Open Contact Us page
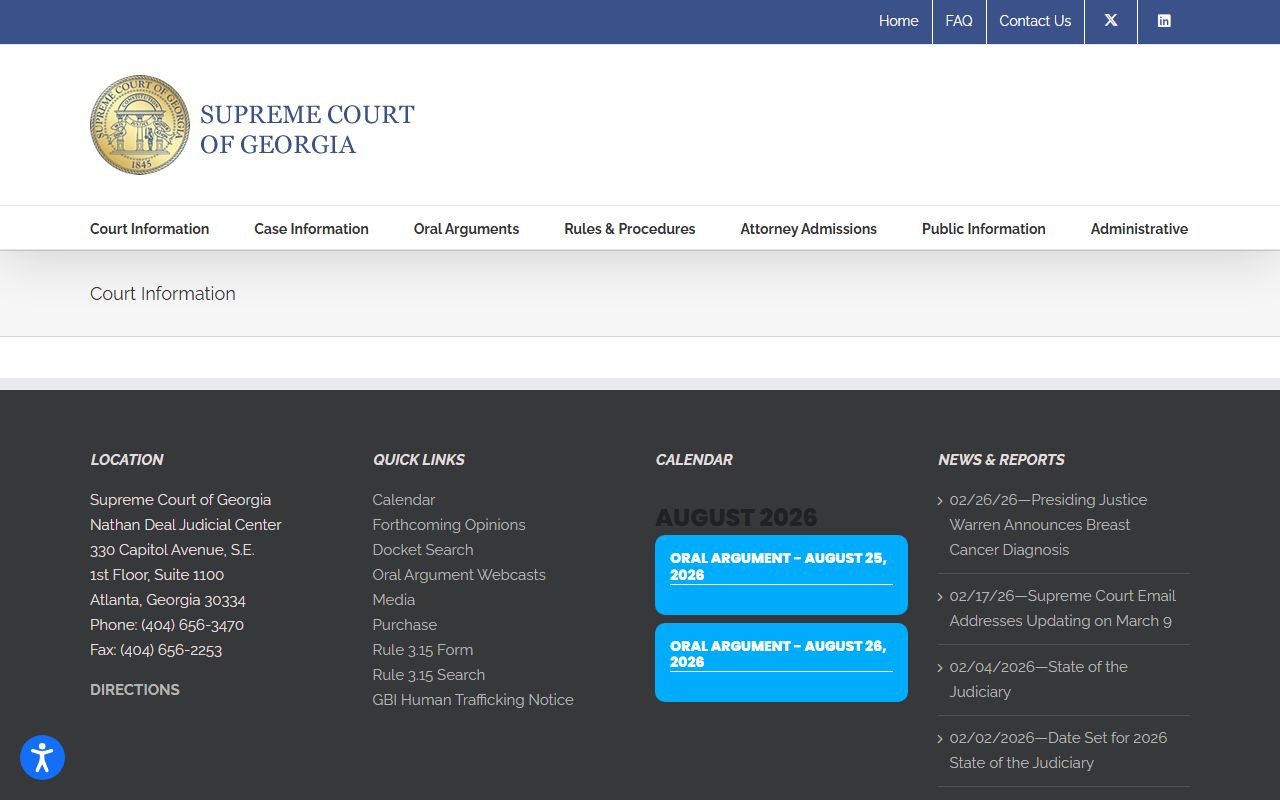 click(1035, 21)
